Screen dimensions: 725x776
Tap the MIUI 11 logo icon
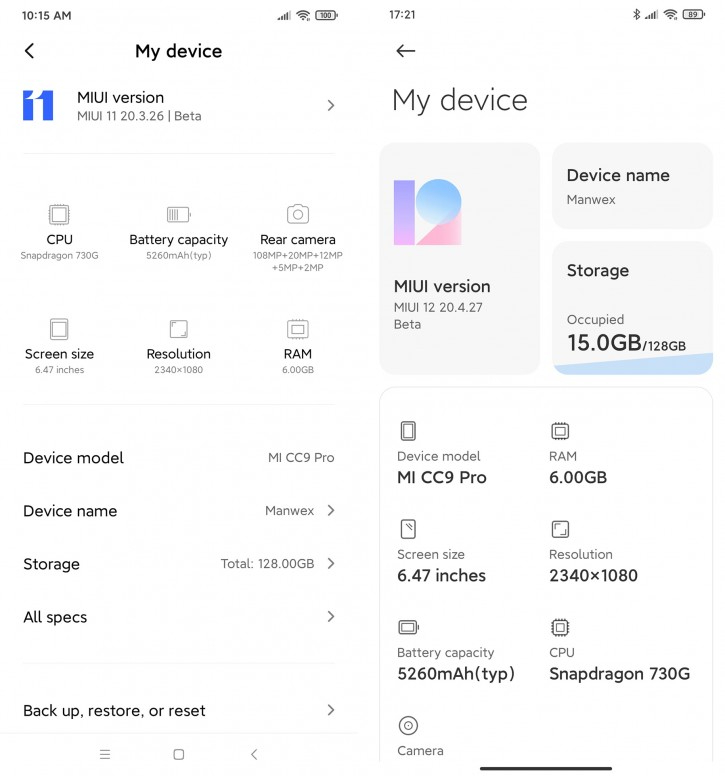[x=38, y=105]
